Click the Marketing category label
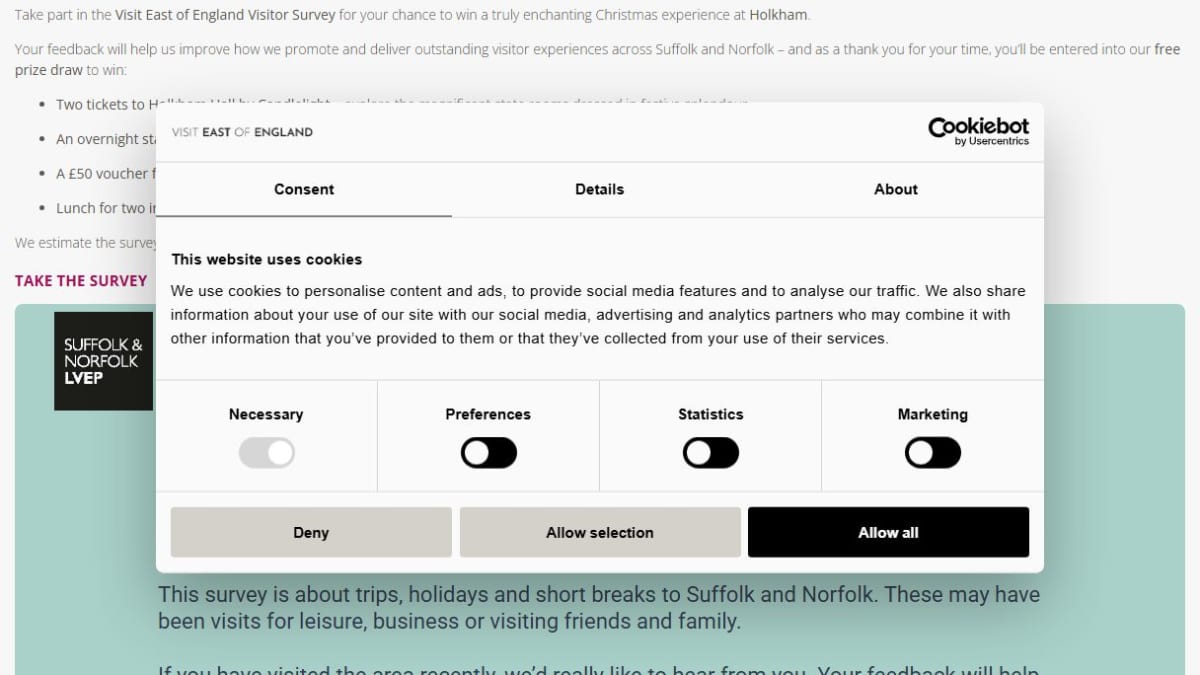The image size is (1200, 675). (x=933, y=414)
